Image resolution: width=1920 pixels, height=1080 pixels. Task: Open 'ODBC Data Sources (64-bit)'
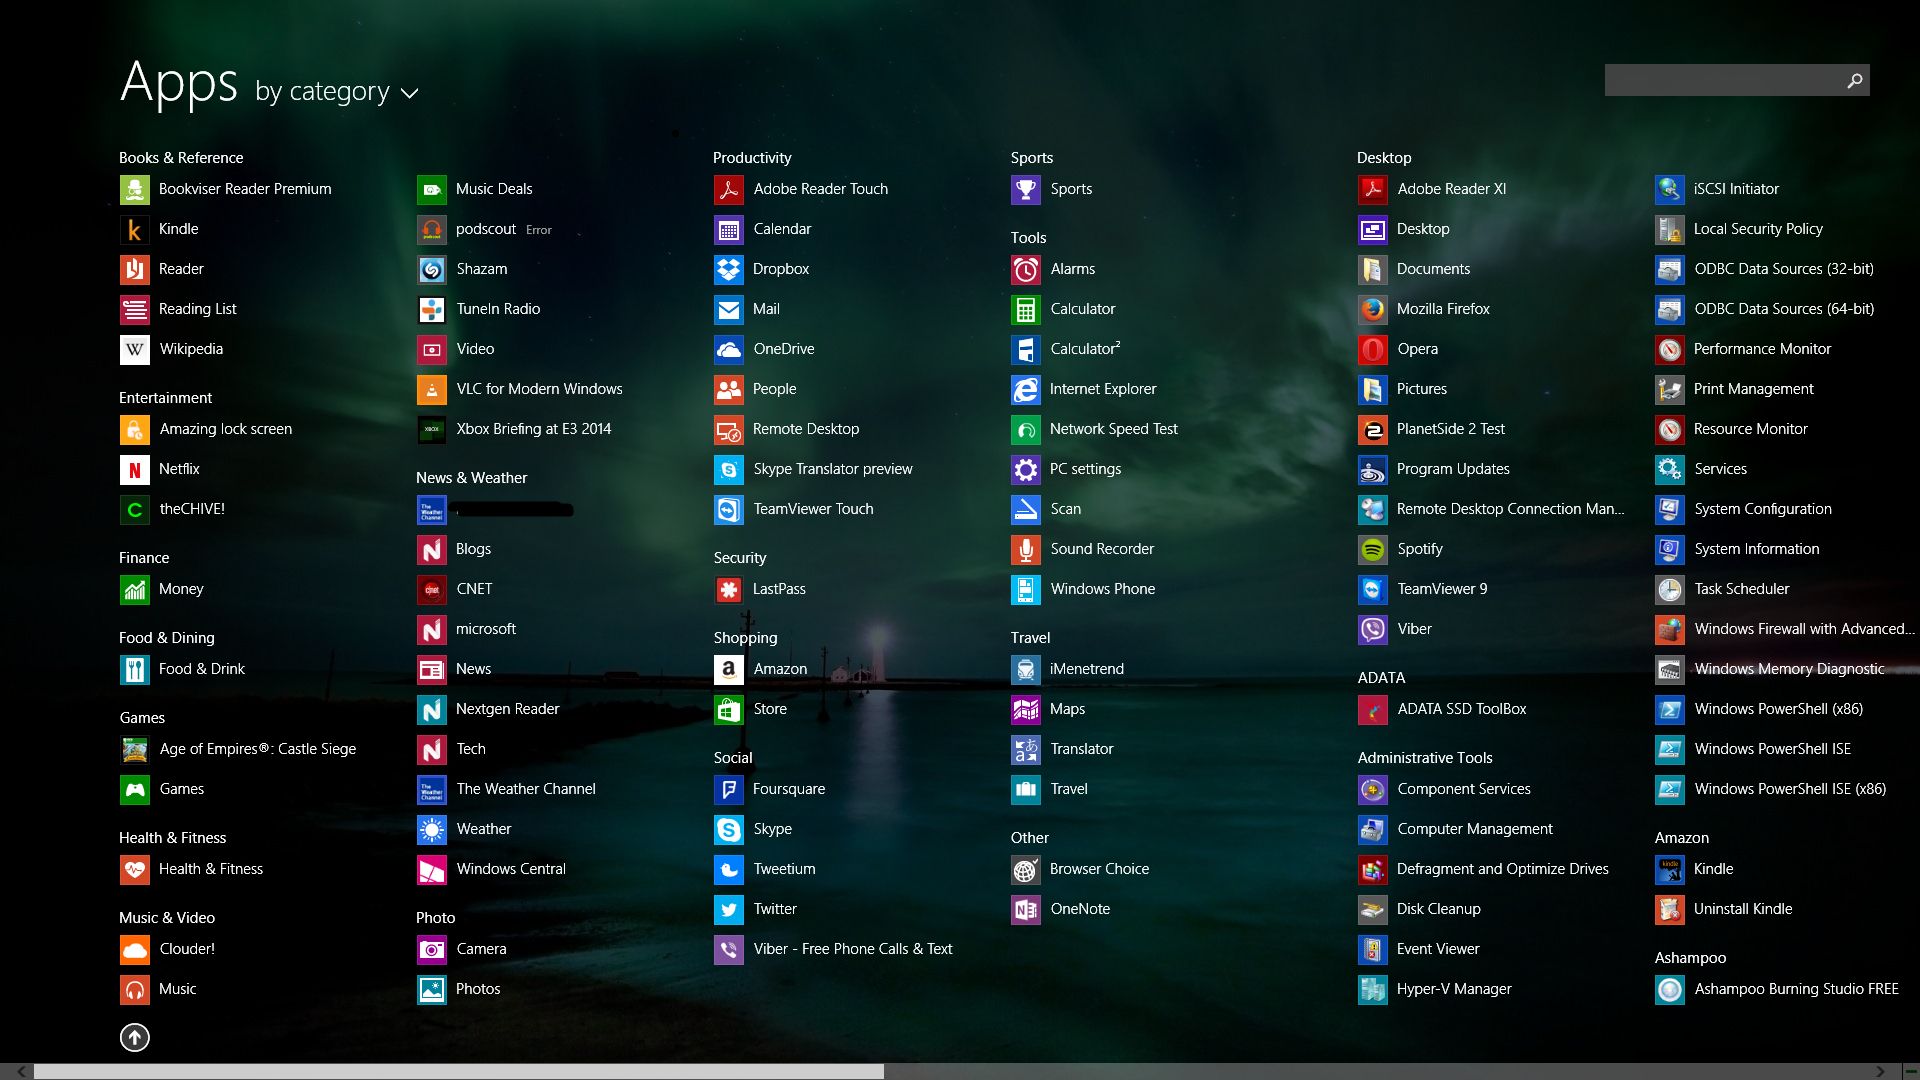(1765, 310)
